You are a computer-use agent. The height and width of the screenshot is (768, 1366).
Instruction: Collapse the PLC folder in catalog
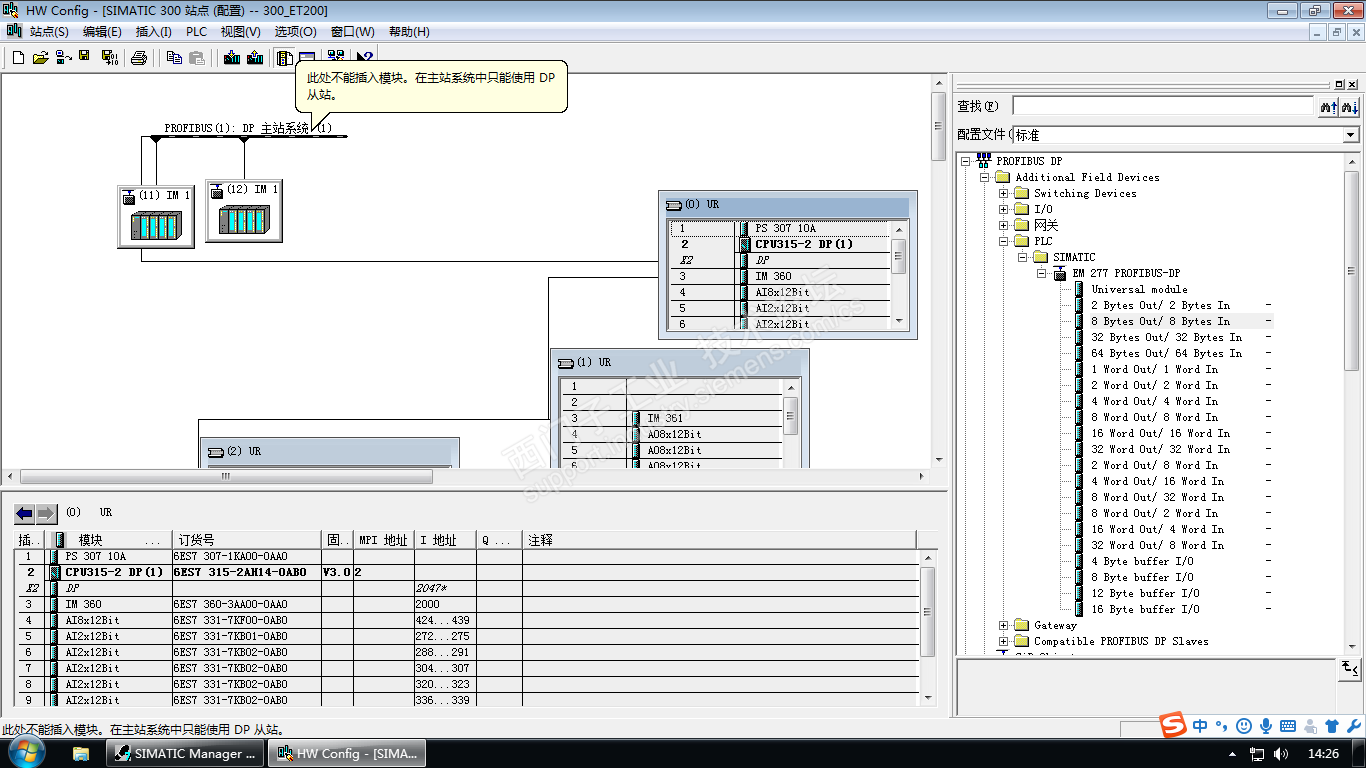1004,241
